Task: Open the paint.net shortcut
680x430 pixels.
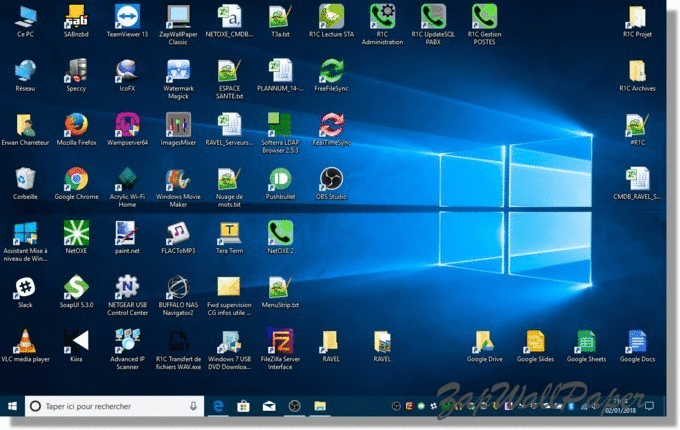Action: [x=127, y=232]
